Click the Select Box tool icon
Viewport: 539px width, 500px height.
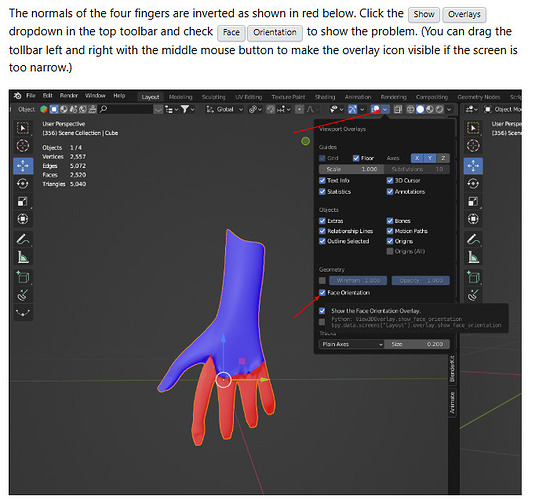[23, 128]
